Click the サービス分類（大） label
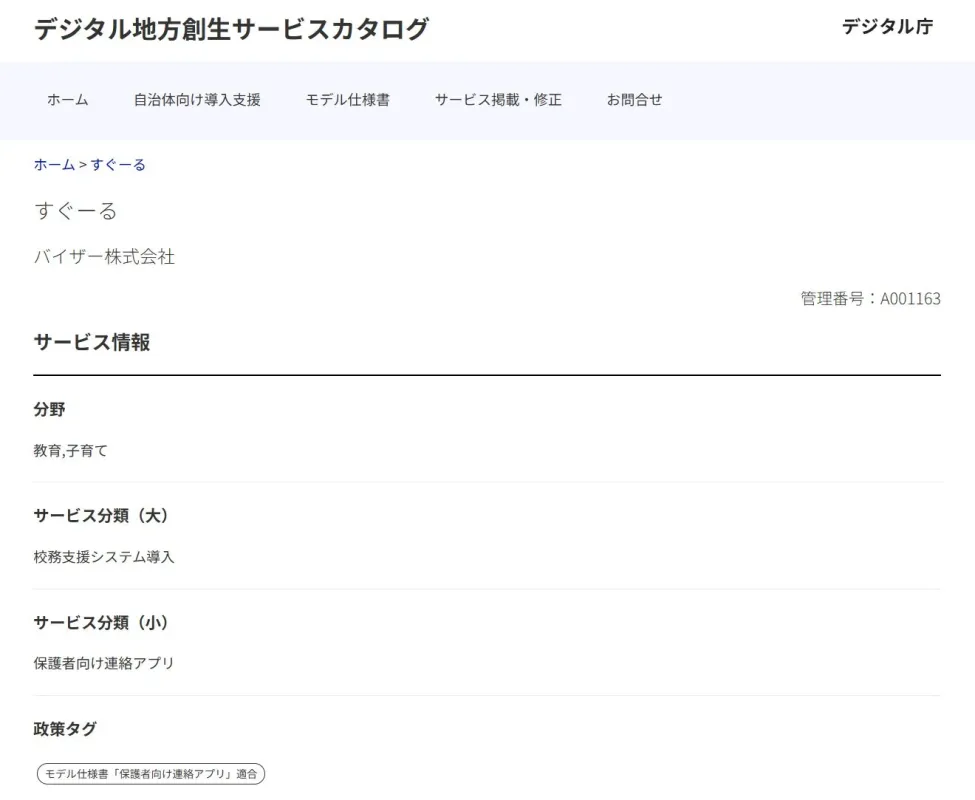975x800 pixels. 101,516
